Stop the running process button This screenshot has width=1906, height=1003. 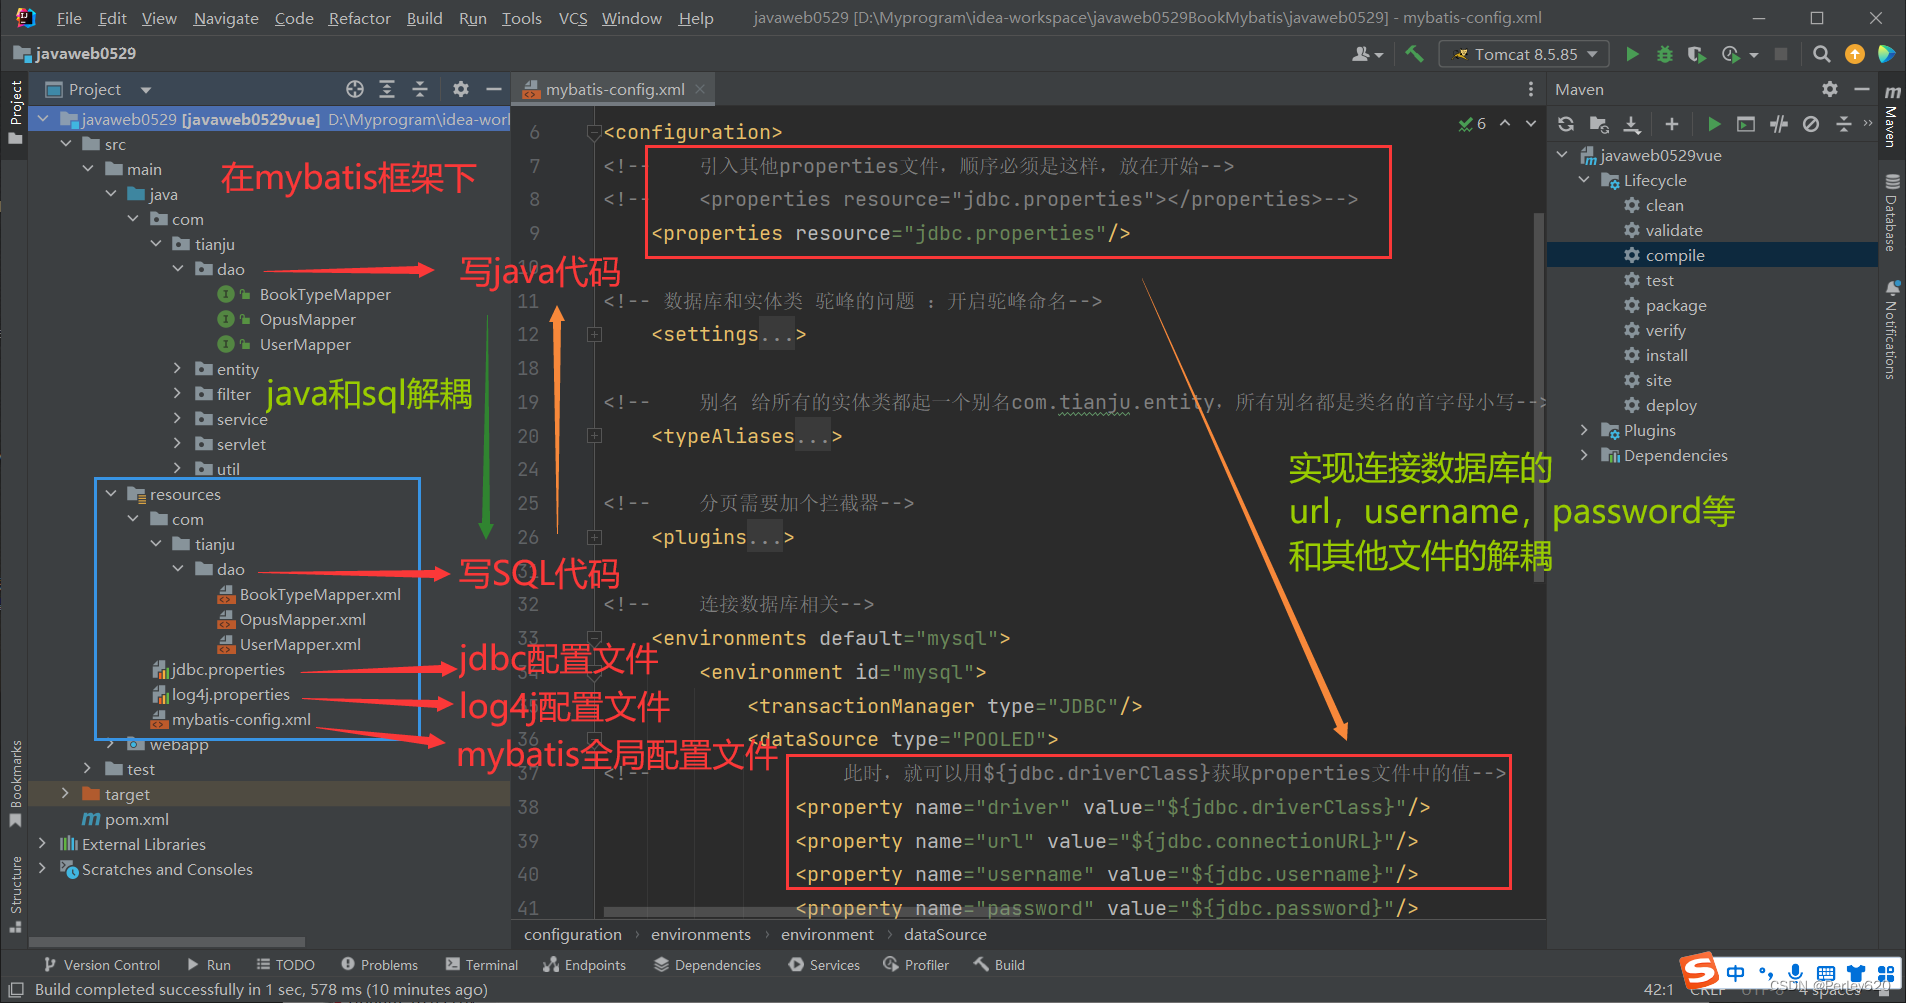click(x=1781, y=54)
